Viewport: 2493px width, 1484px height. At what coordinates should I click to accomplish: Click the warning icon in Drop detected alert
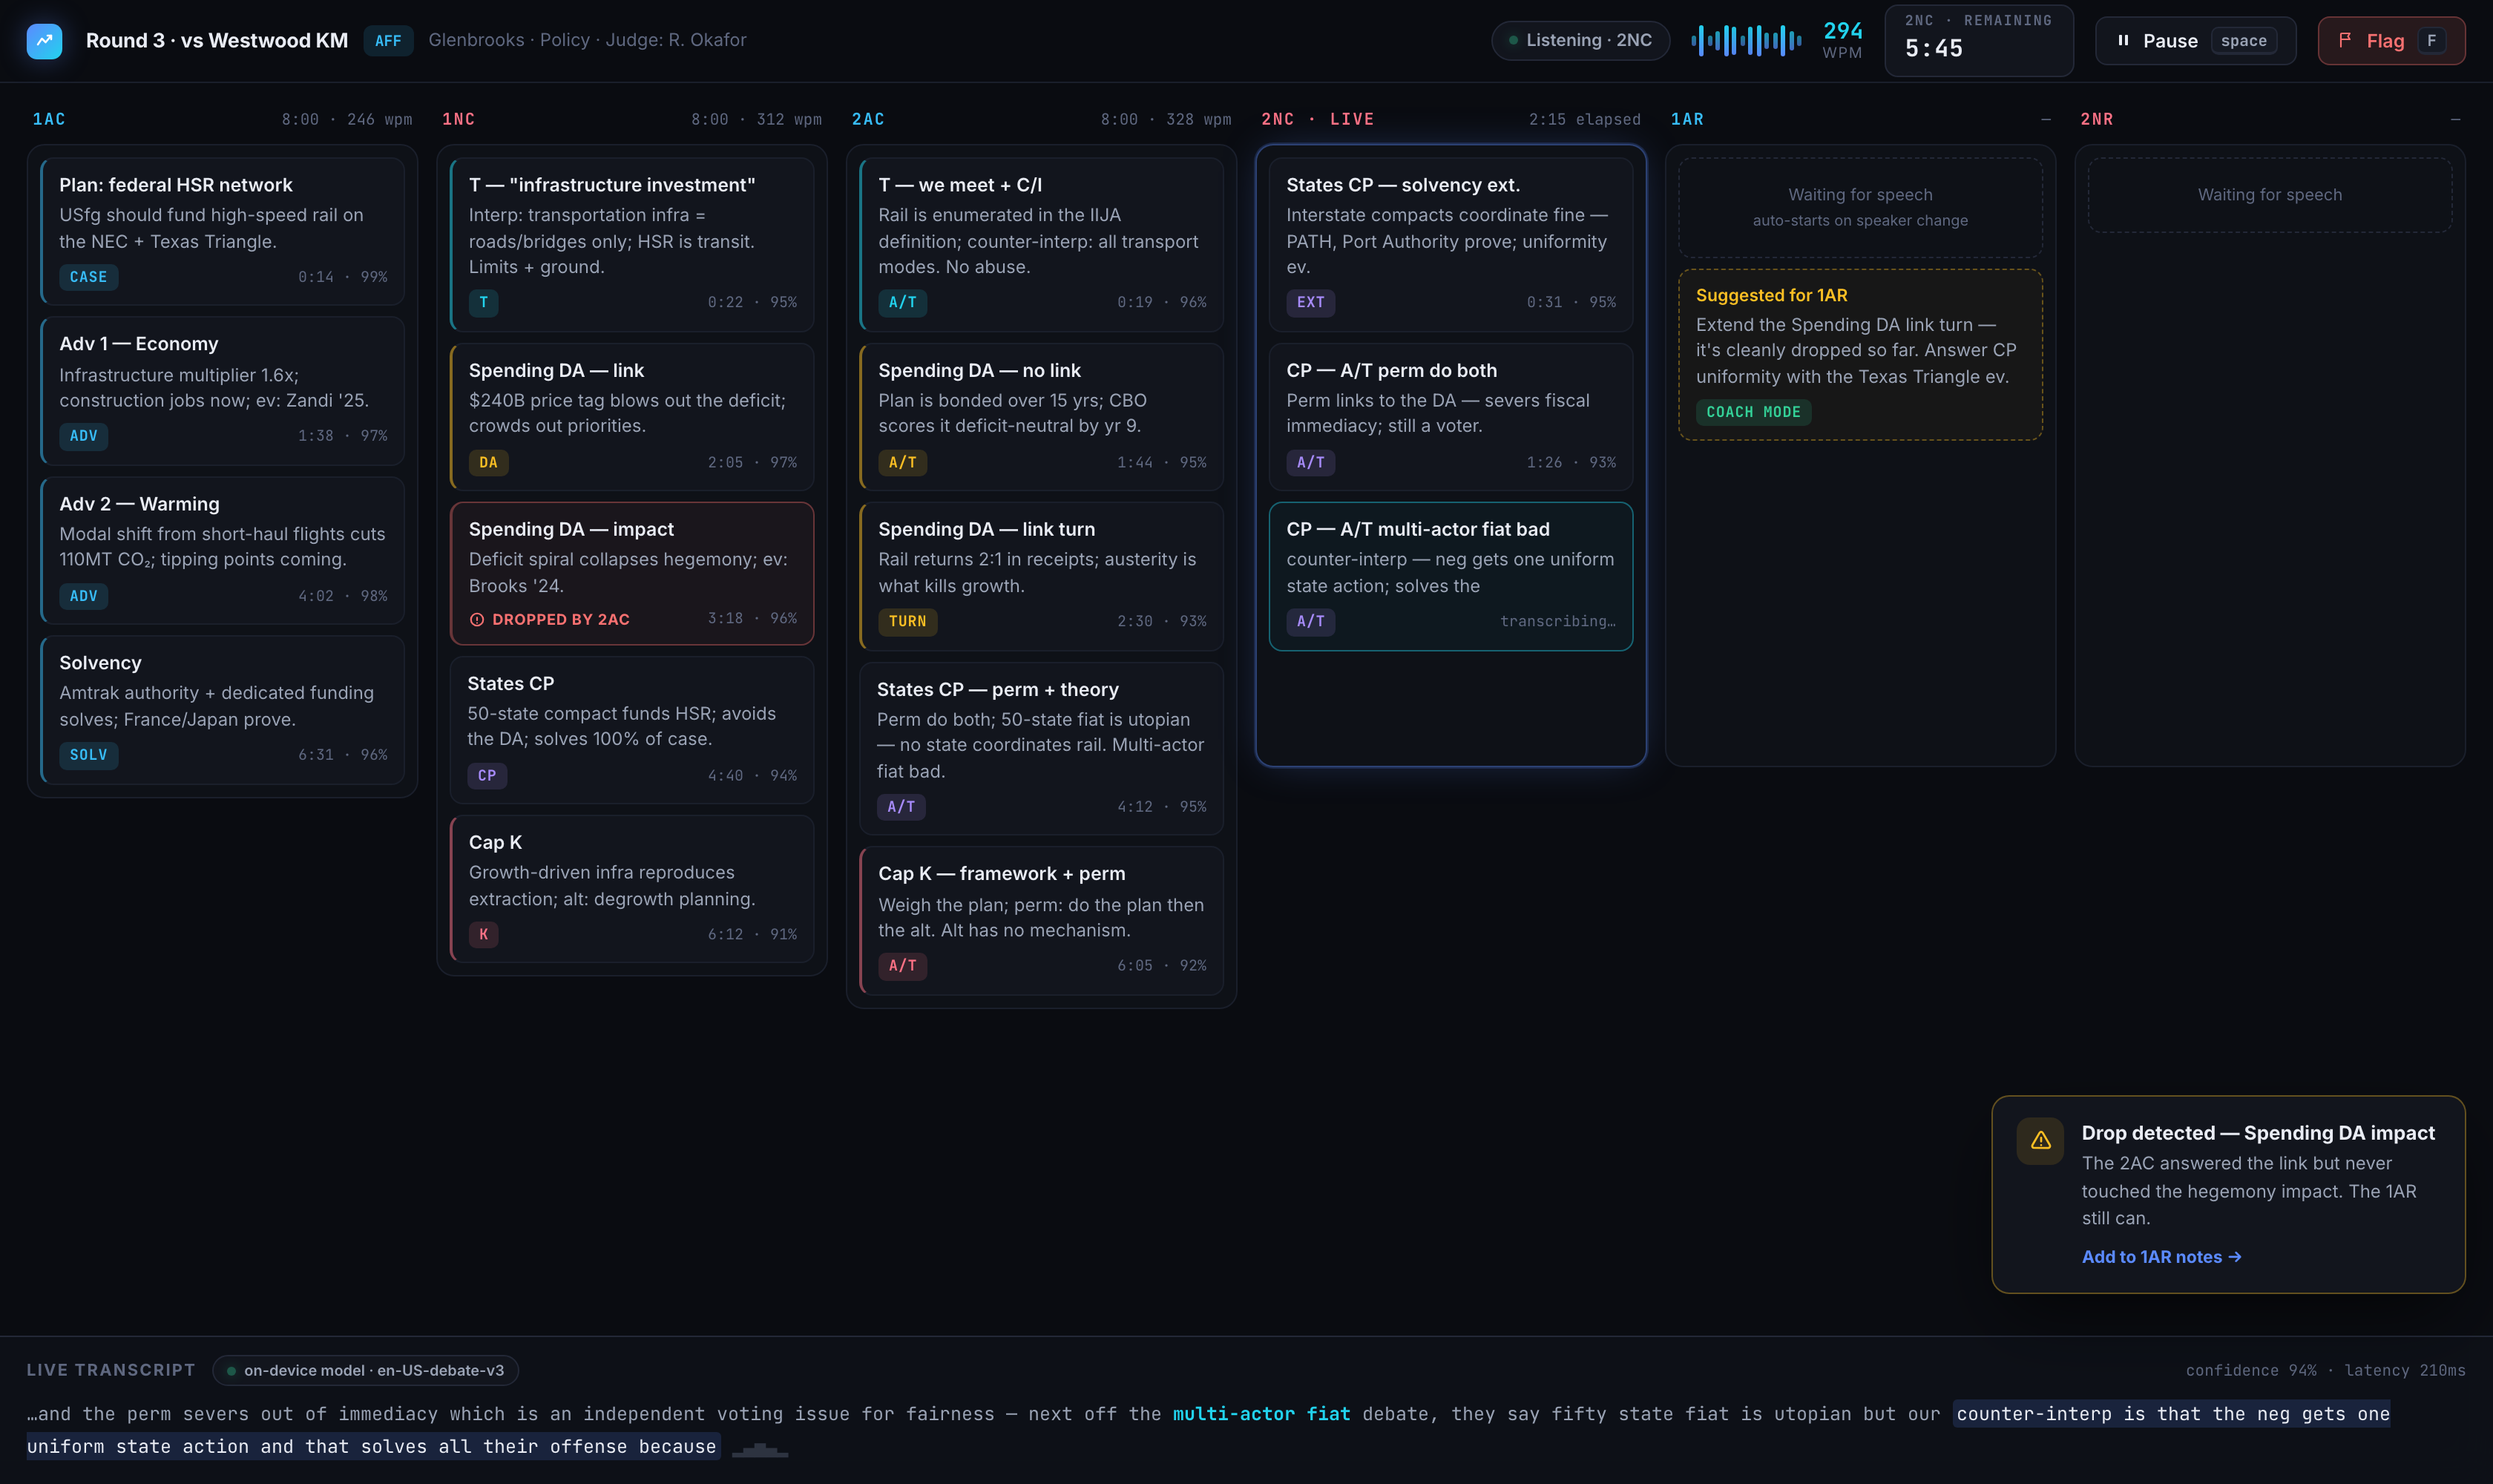(x=2040, y=1140)
